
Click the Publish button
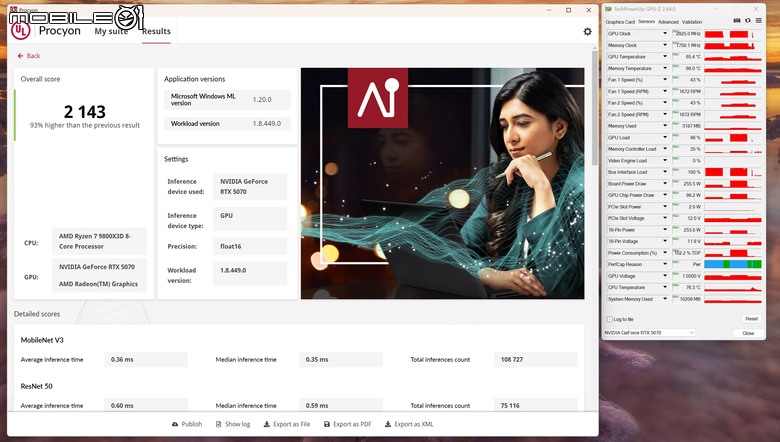[x=187, y=424]
